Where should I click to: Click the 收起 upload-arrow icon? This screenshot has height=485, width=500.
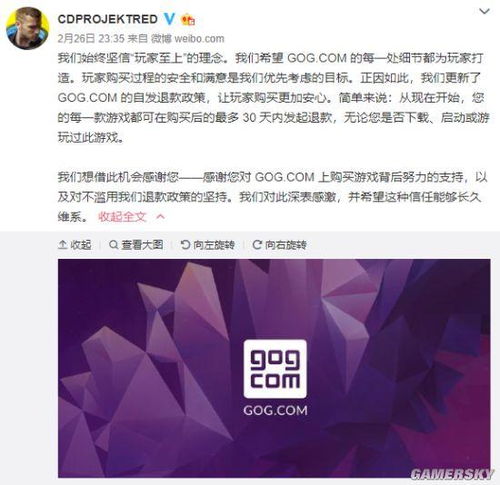pyautogui.click(x=62, y=245)
